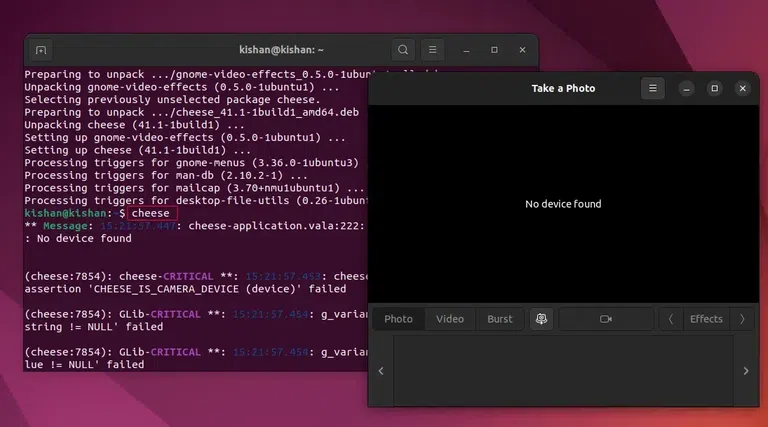Viewport: 768px width, 427px height.
Task: Click the empty thumbnail strip area
Action: pos(563,371)
